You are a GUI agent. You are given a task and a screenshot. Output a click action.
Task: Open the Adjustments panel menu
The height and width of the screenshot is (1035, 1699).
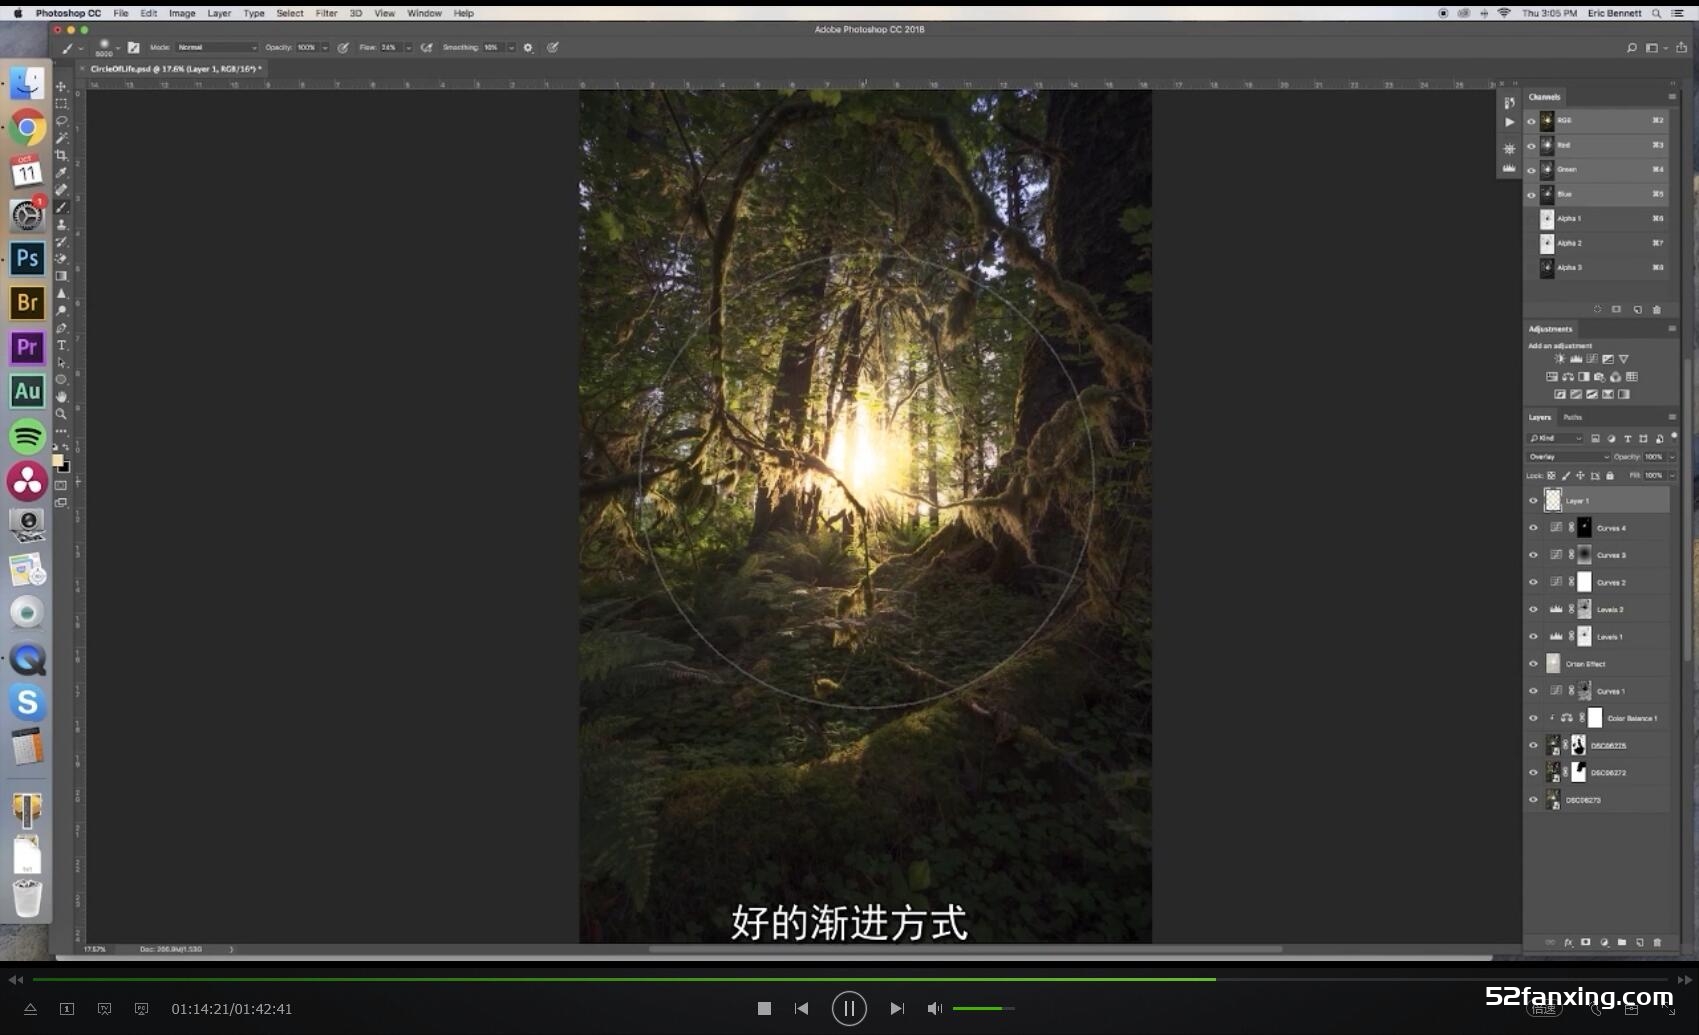[1671, 328]
